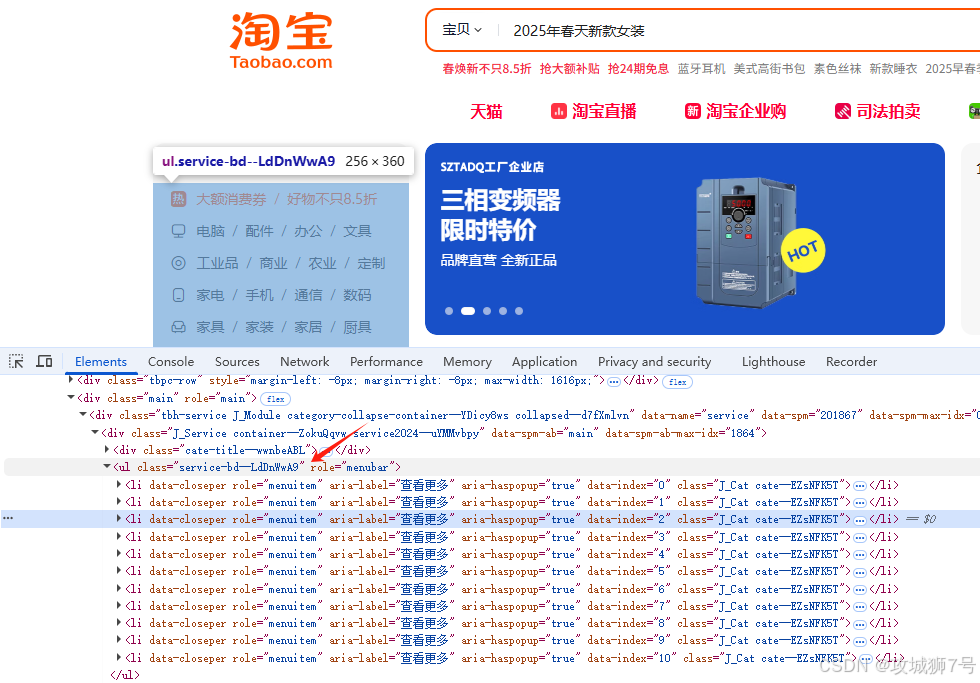Collapse the div class main node
Viewport: 980px width, 683px height.
pyautogui.click(x=71, y=397)
